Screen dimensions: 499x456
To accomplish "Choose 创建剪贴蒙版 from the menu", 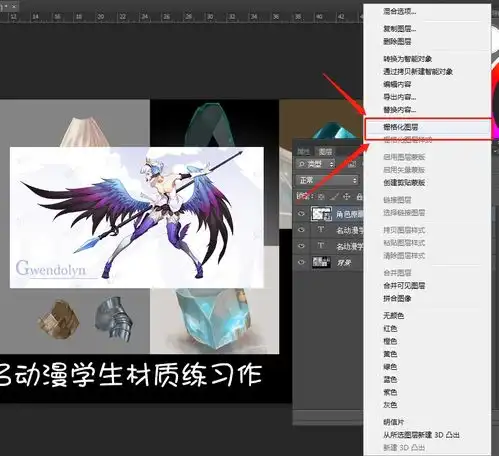I will (404, 183).
